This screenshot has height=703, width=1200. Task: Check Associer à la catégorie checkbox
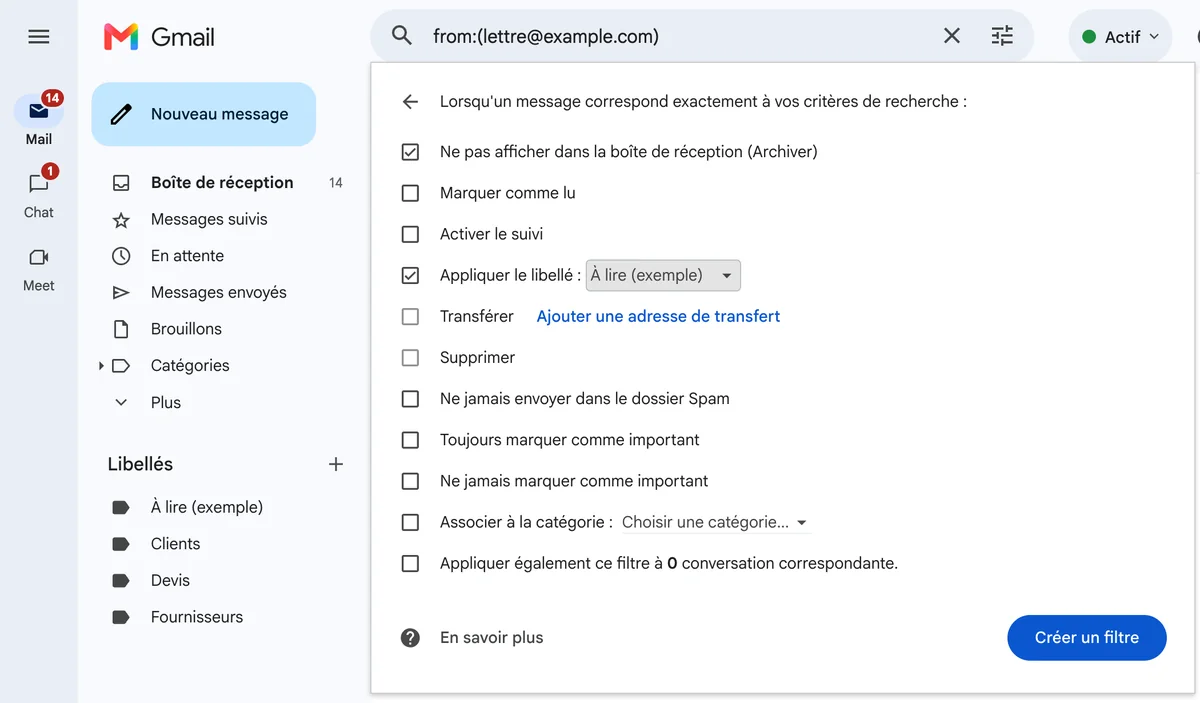tap(410, 522)
